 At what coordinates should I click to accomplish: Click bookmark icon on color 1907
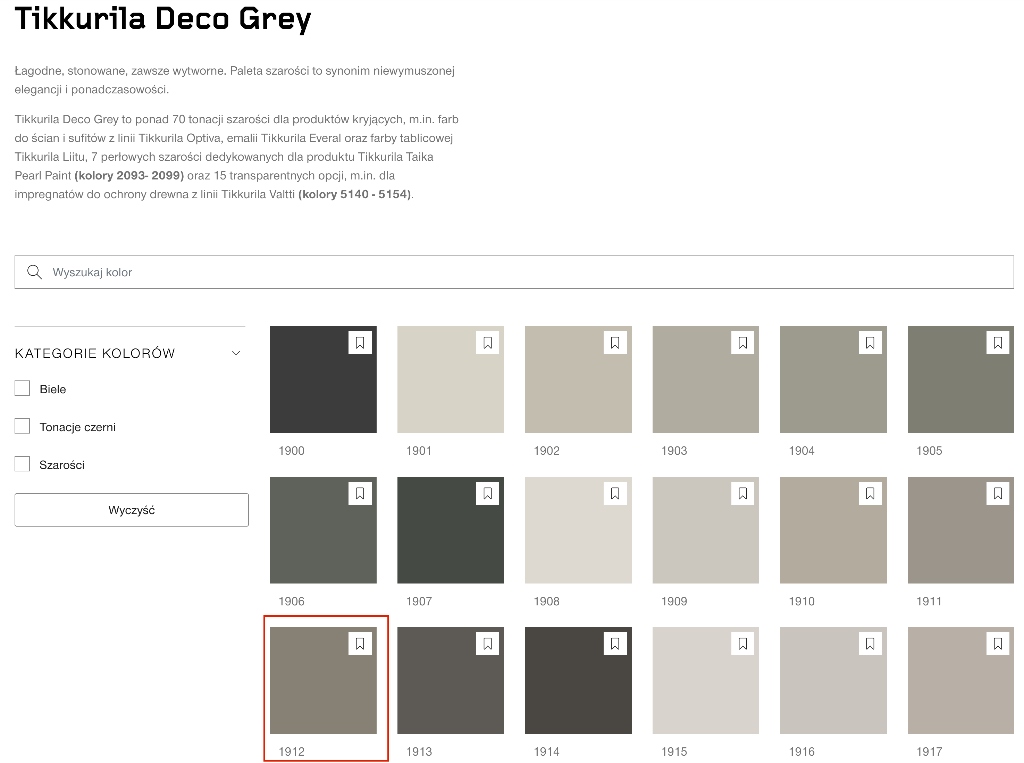(x=487, y=493)
